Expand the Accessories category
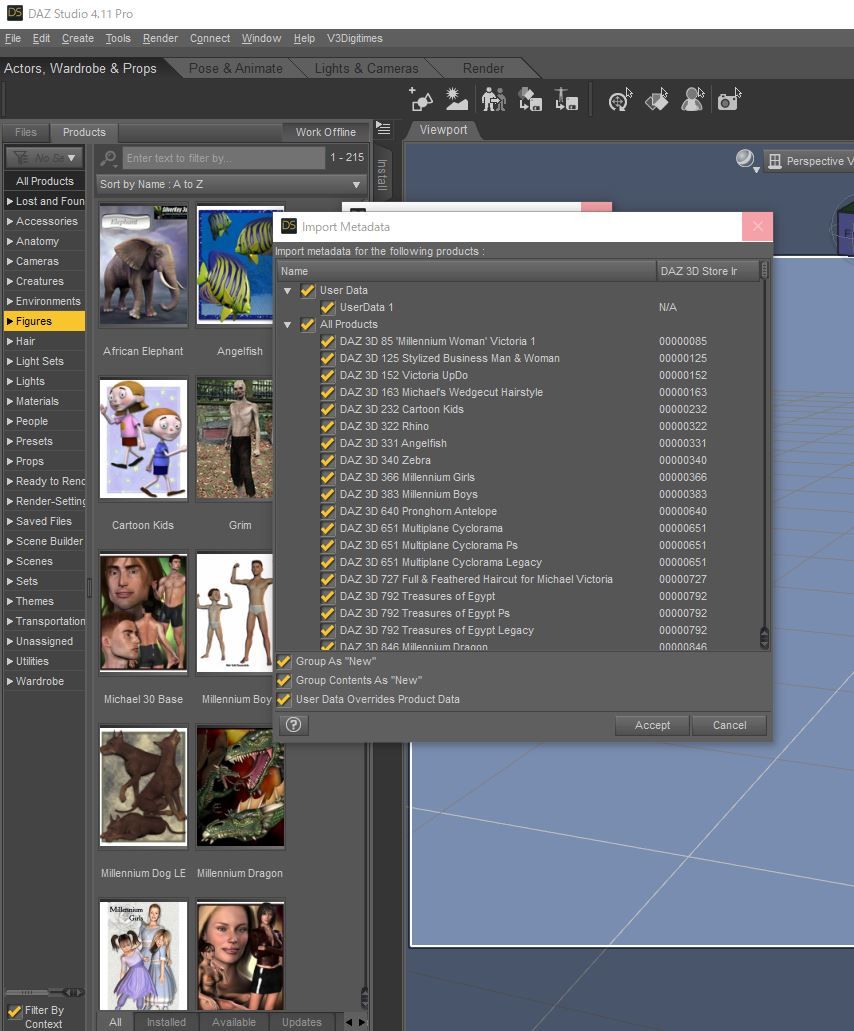This screenshot has height=1031, width=854. click(10, 221)
